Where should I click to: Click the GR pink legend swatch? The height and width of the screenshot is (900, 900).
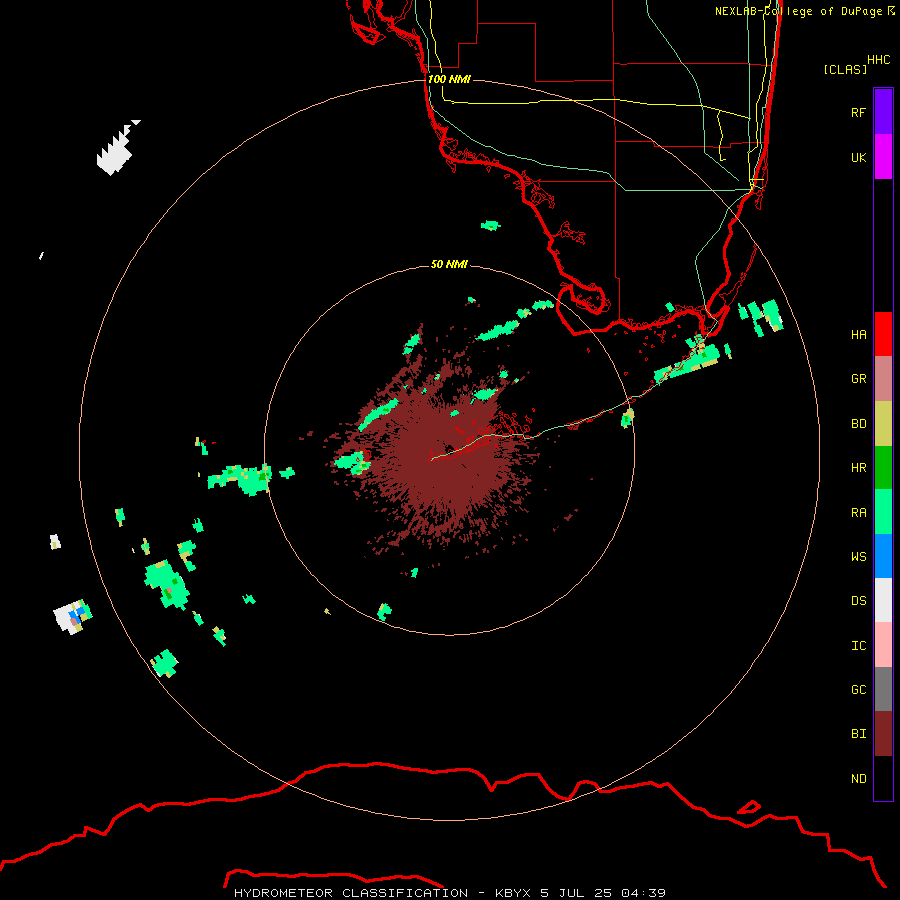(x=883, y=379)
